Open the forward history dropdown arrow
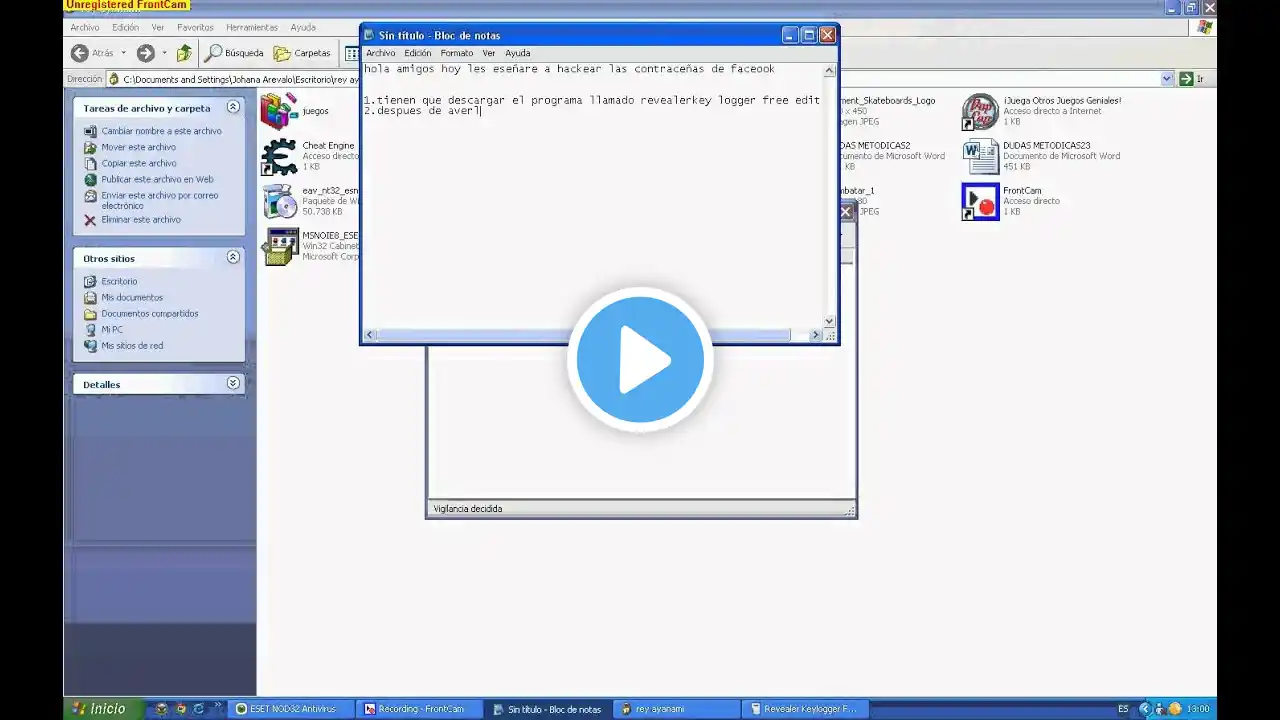Screen dimensions: 1280x720 [x=165, y=53]
